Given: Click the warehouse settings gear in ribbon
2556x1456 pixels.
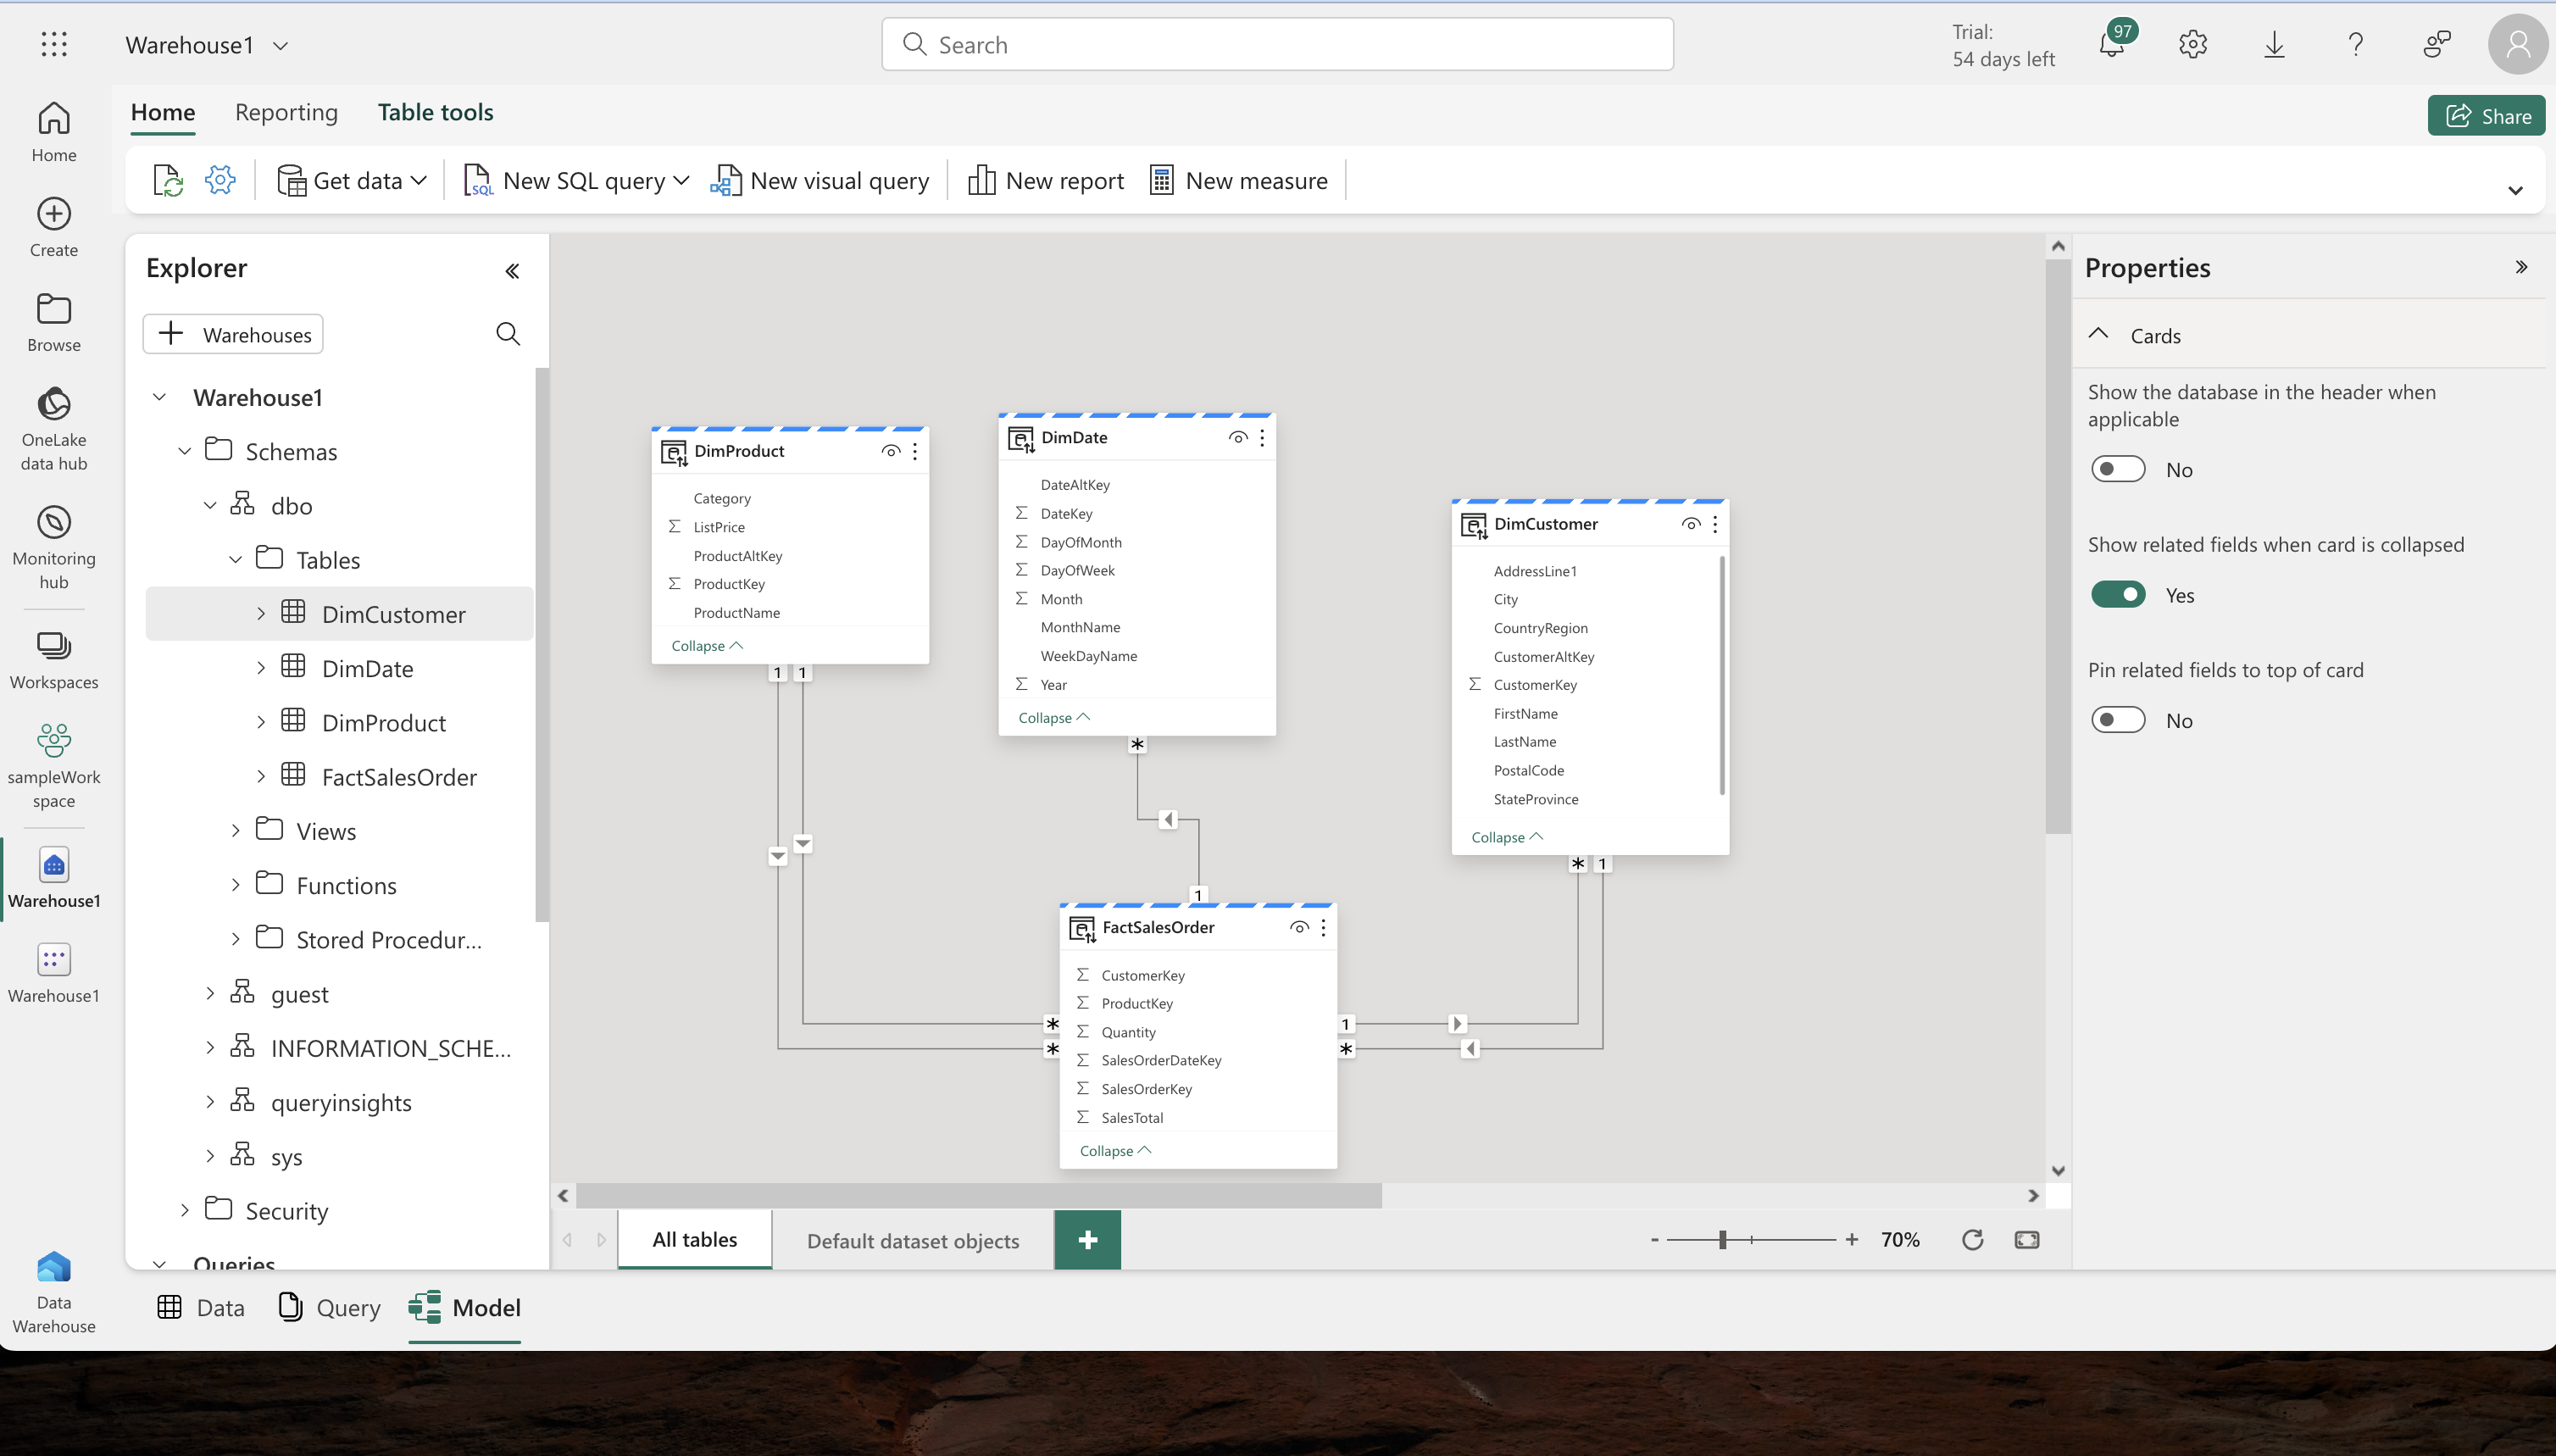Looking at the screenshot, I should pos(220,180).
